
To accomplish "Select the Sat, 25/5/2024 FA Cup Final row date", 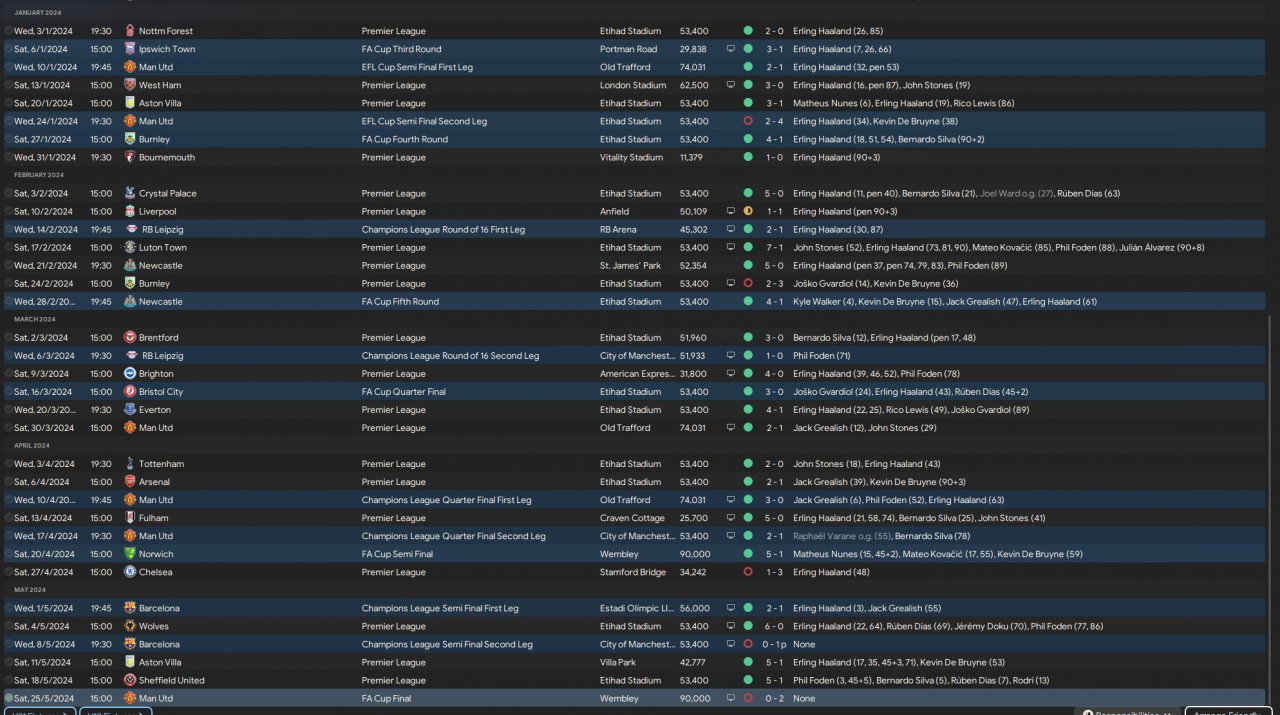I will 44,698.
